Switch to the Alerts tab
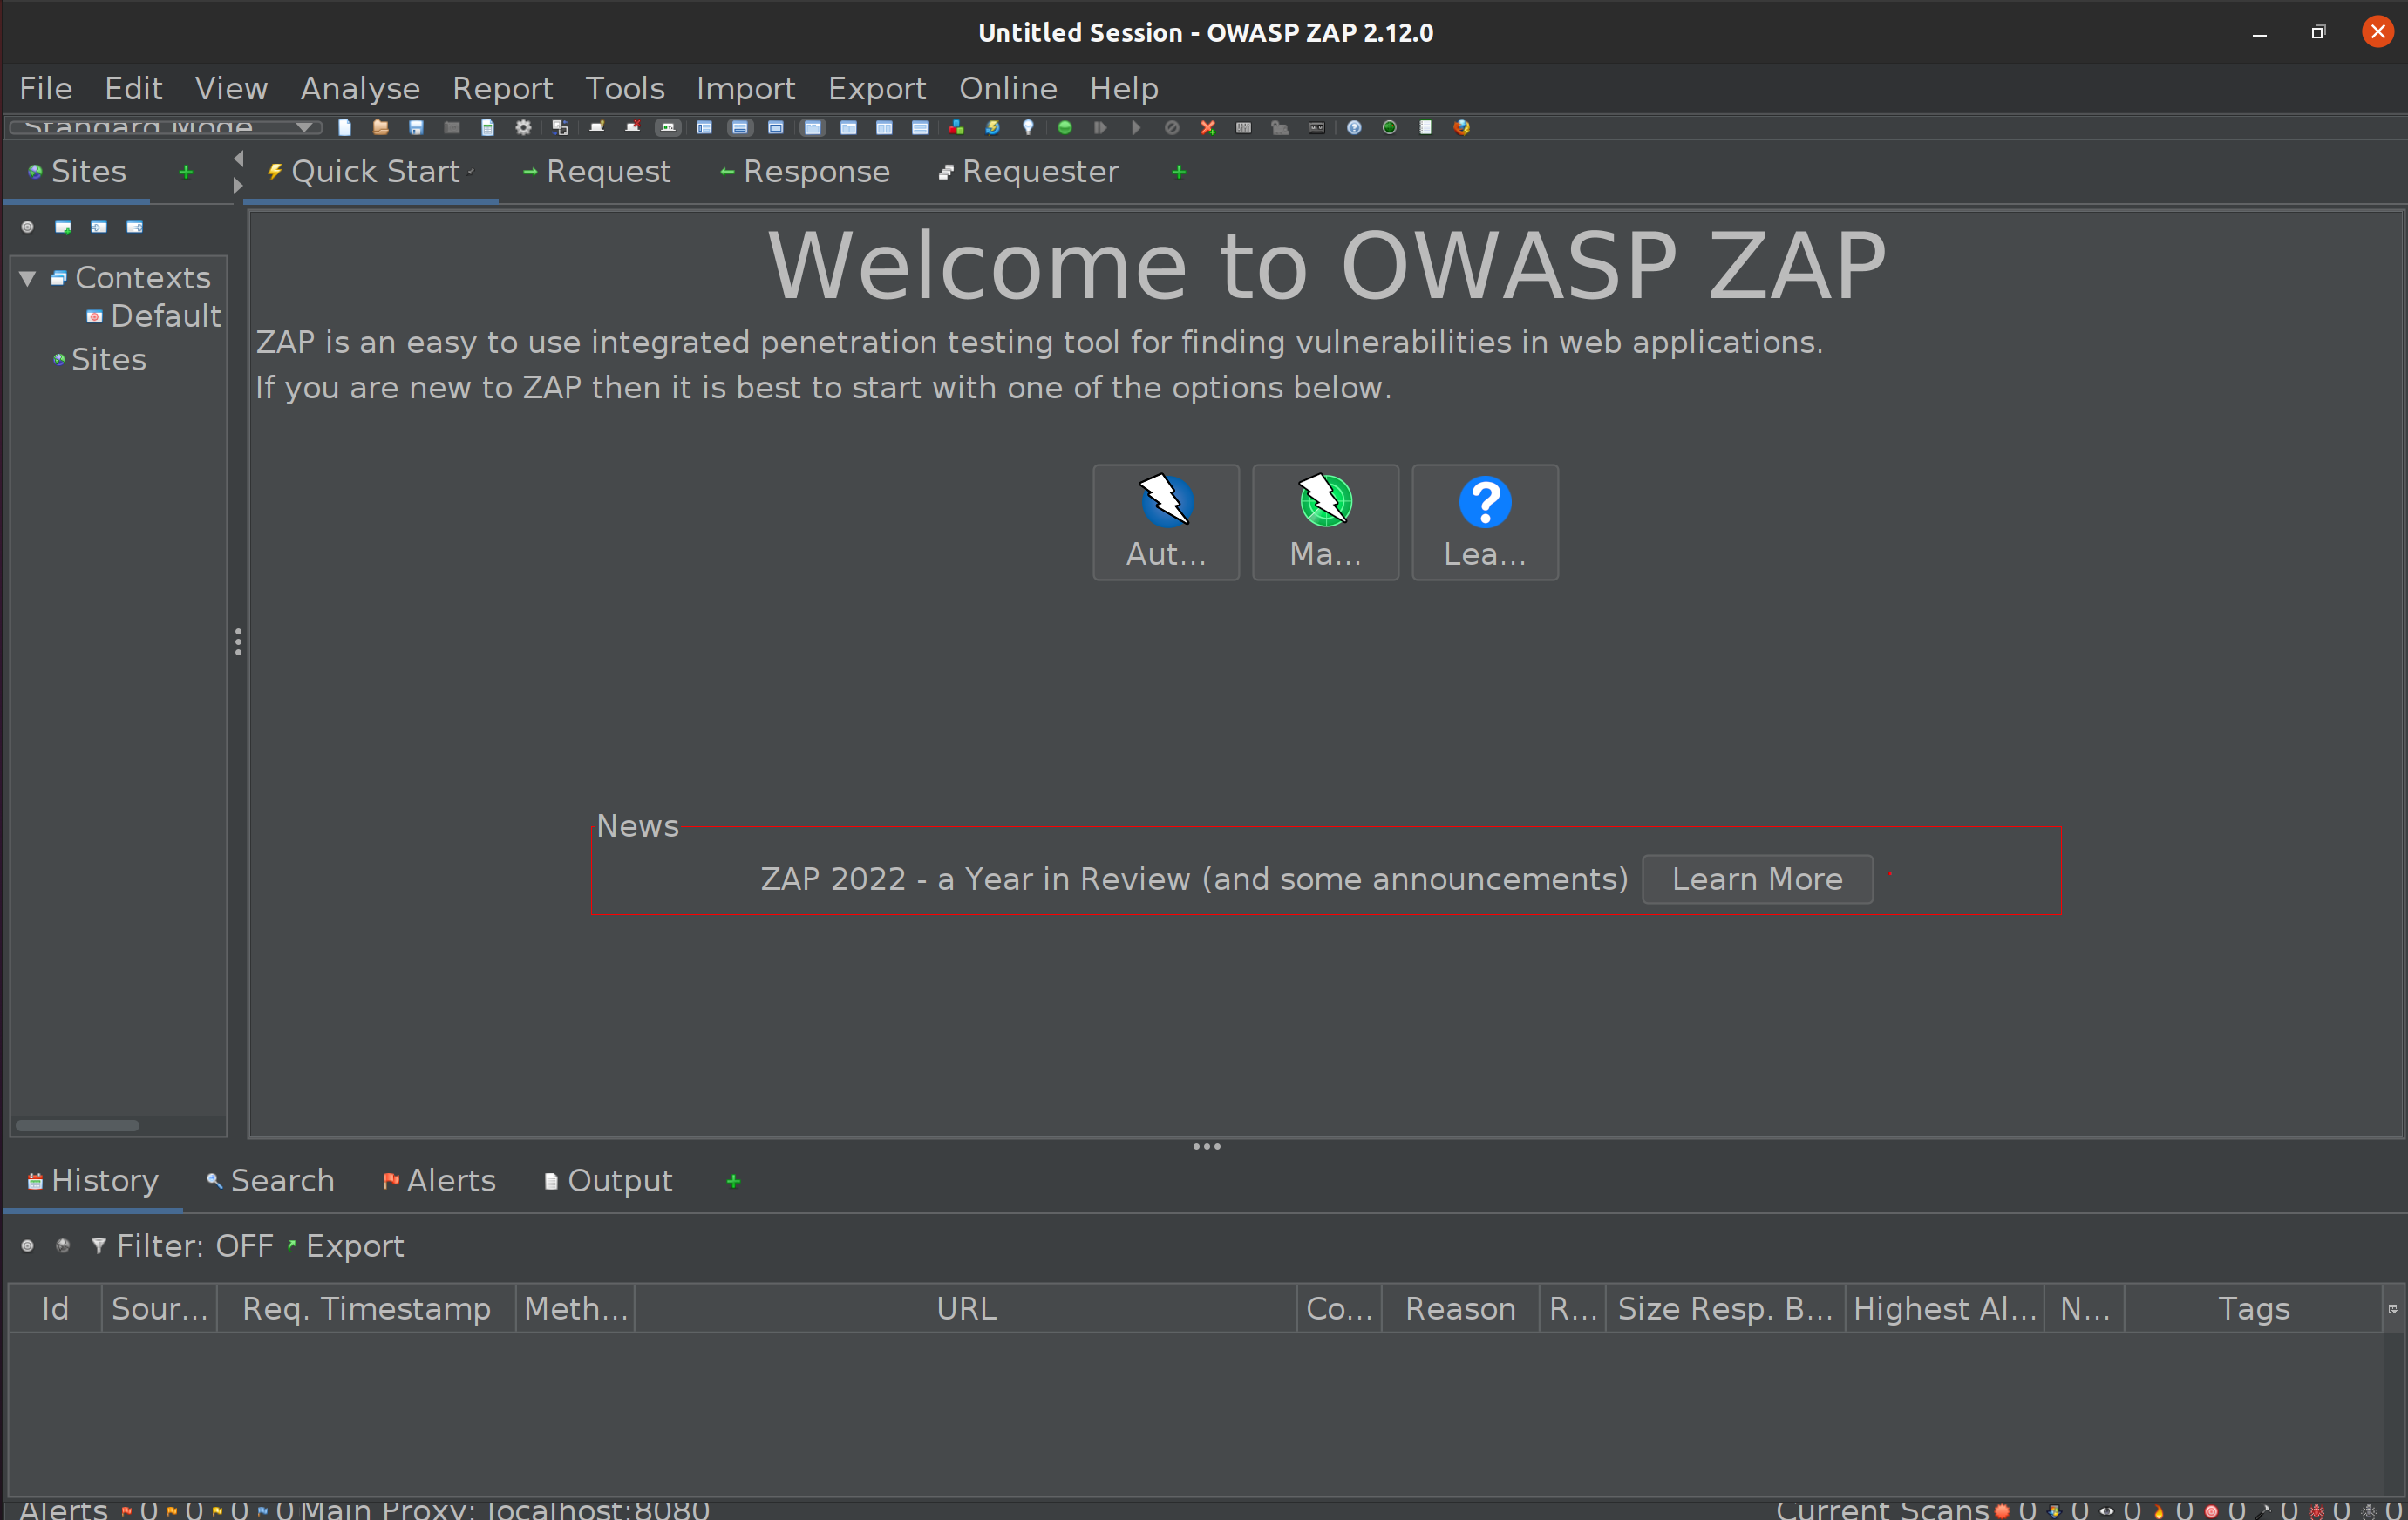 click(440, 1181)
